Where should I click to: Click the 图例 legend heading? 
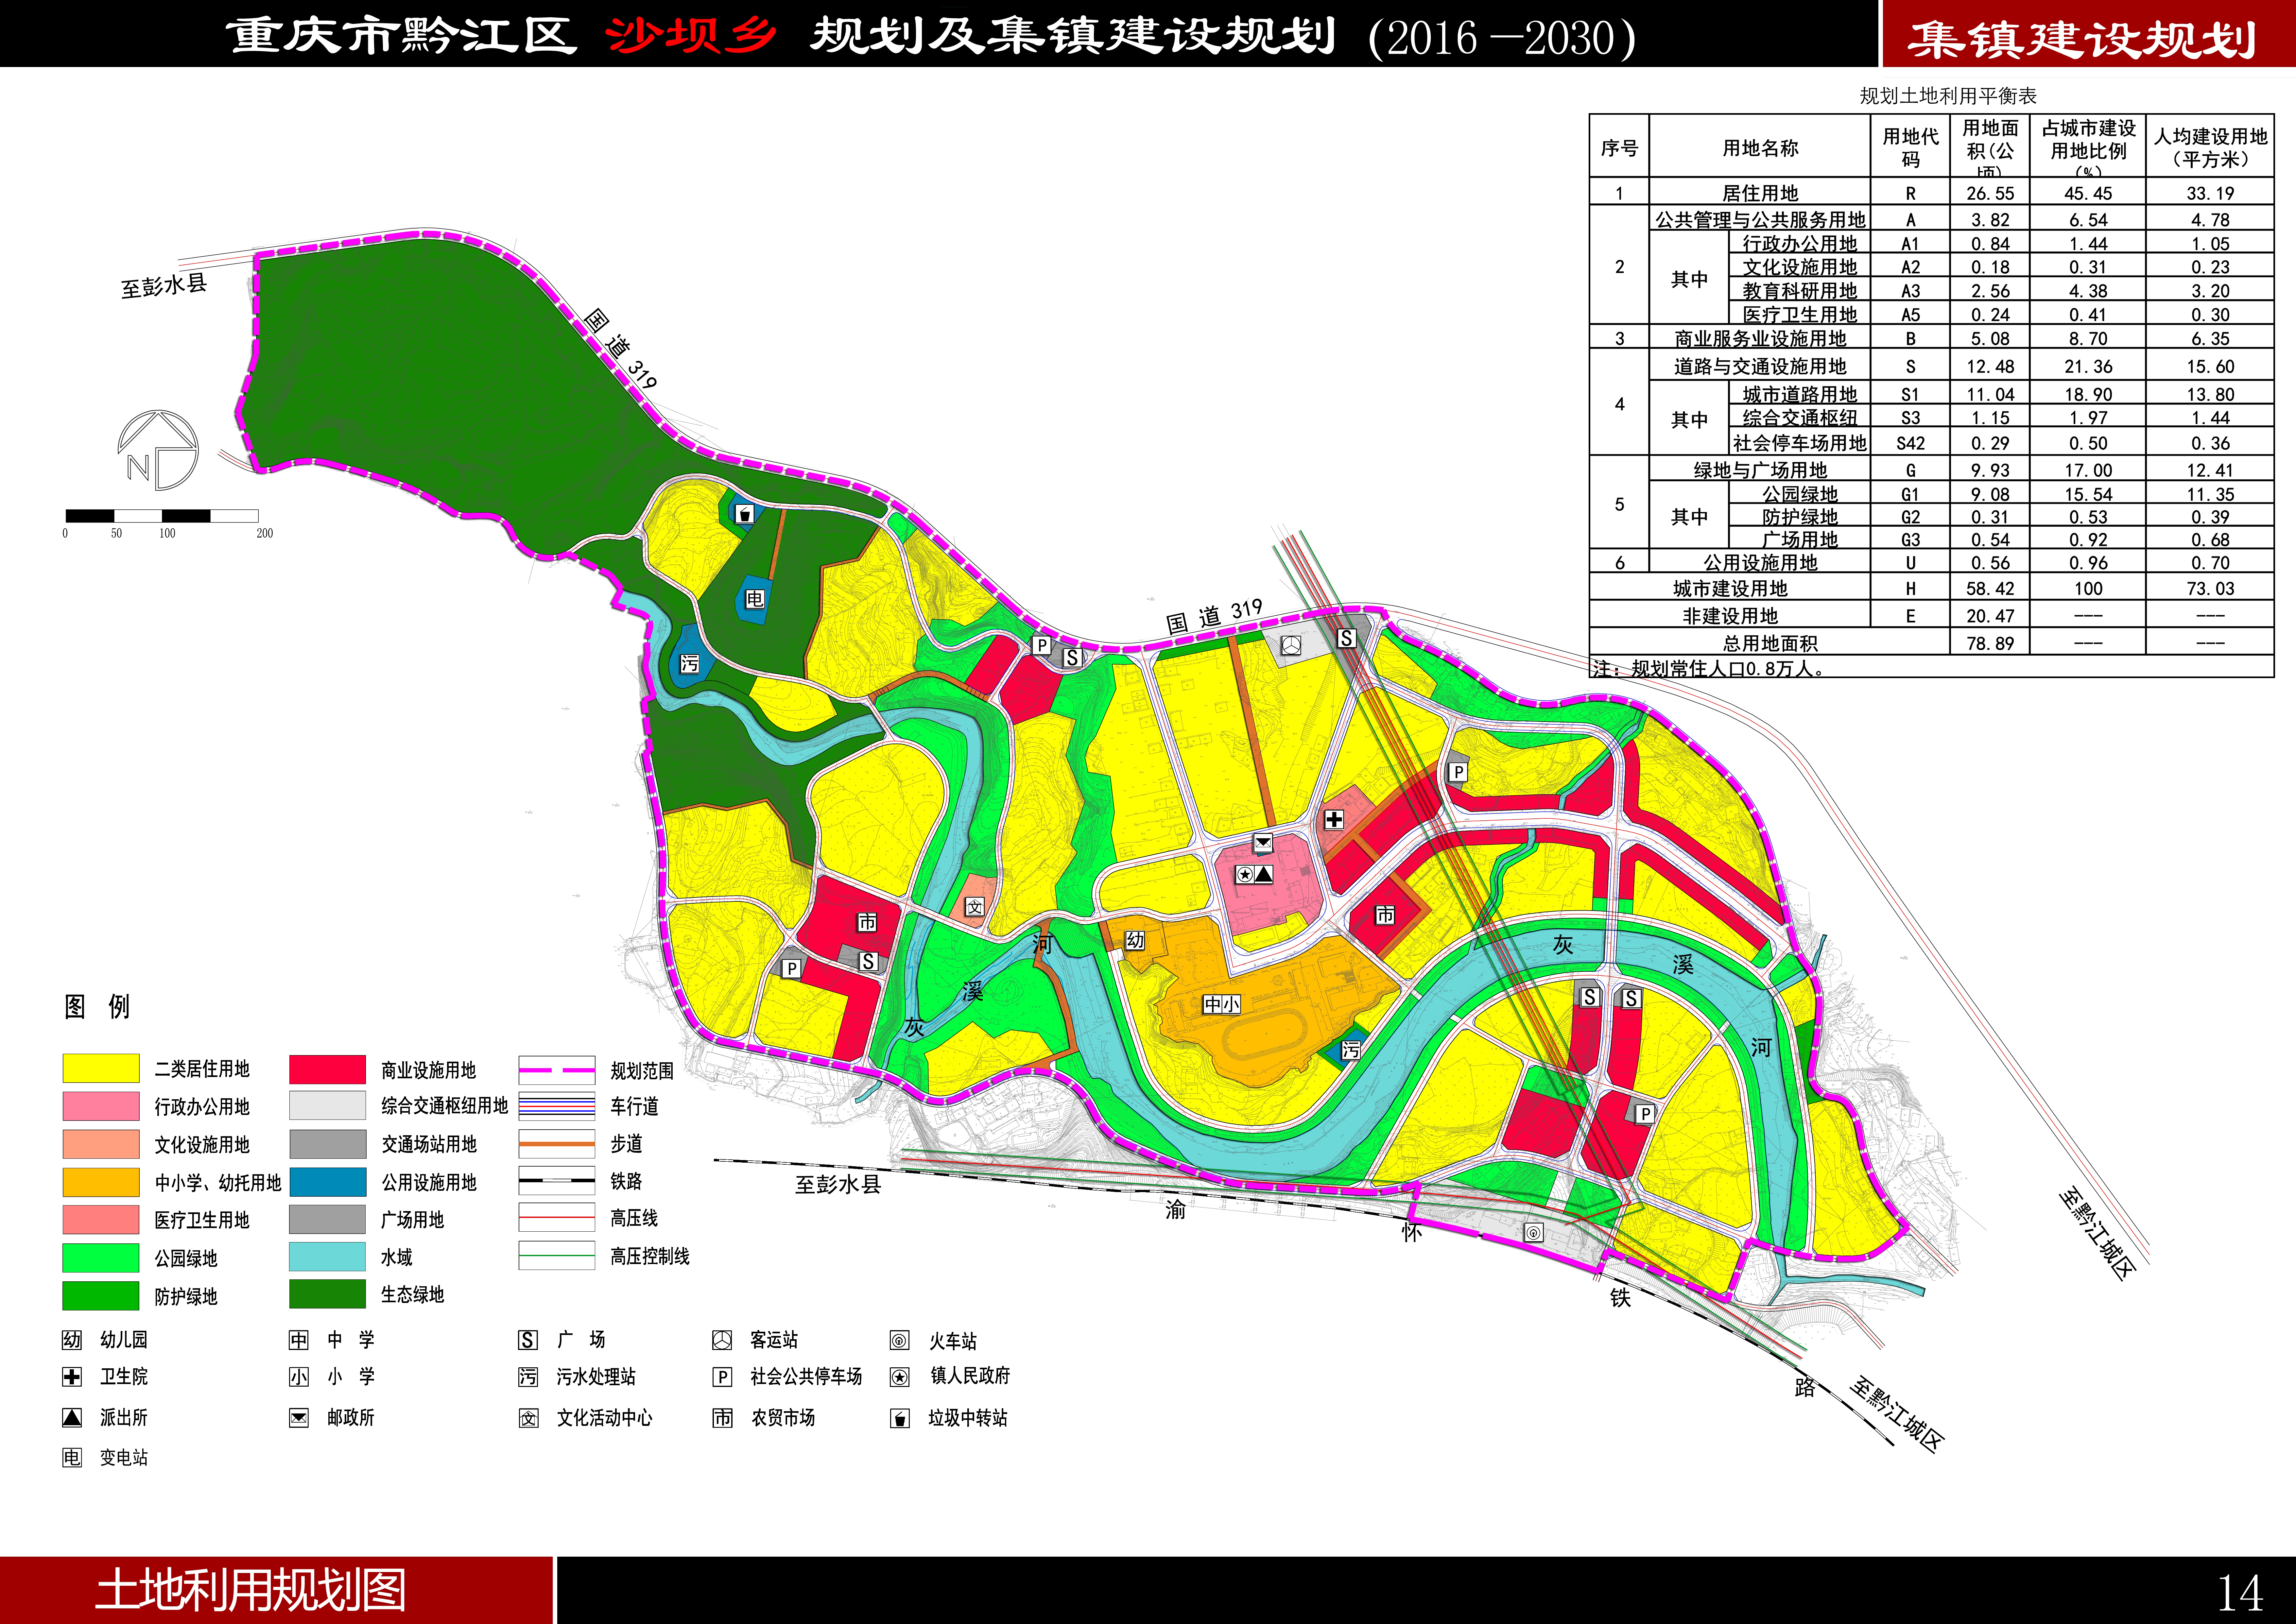click(x=97, y=1007)
